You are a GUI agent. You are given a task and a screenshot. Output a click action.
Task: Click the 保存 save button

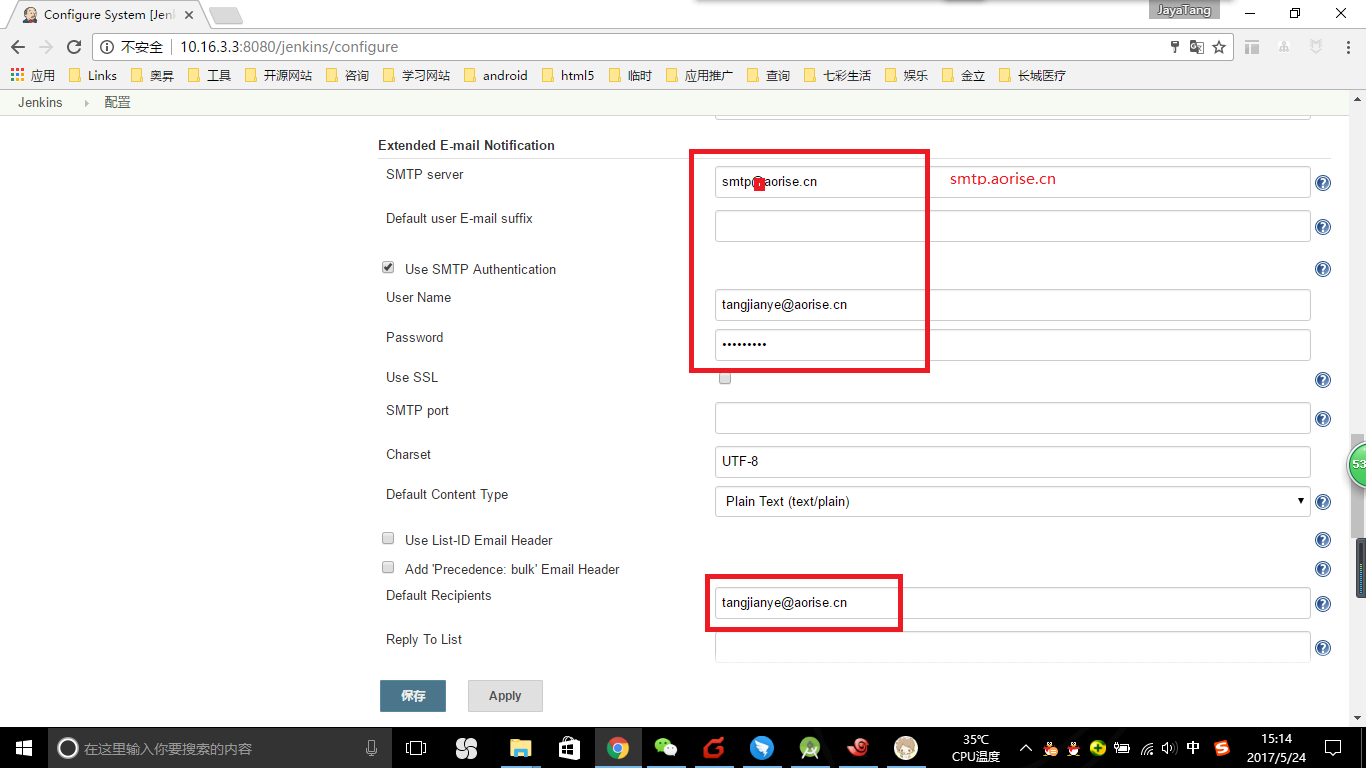(413, 696)
